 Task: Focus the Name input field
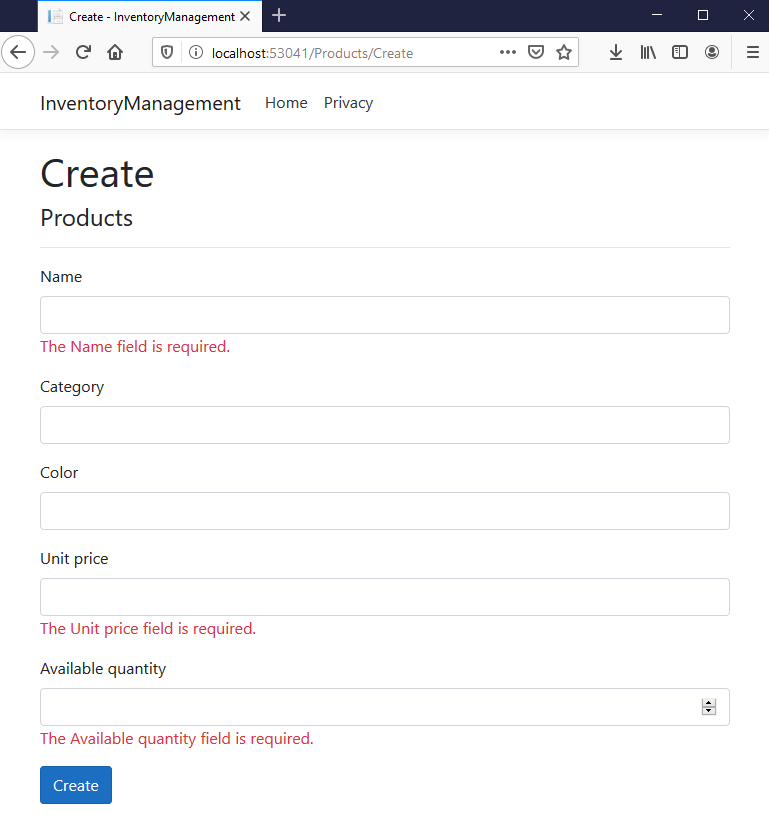click(x=384, y=315)
